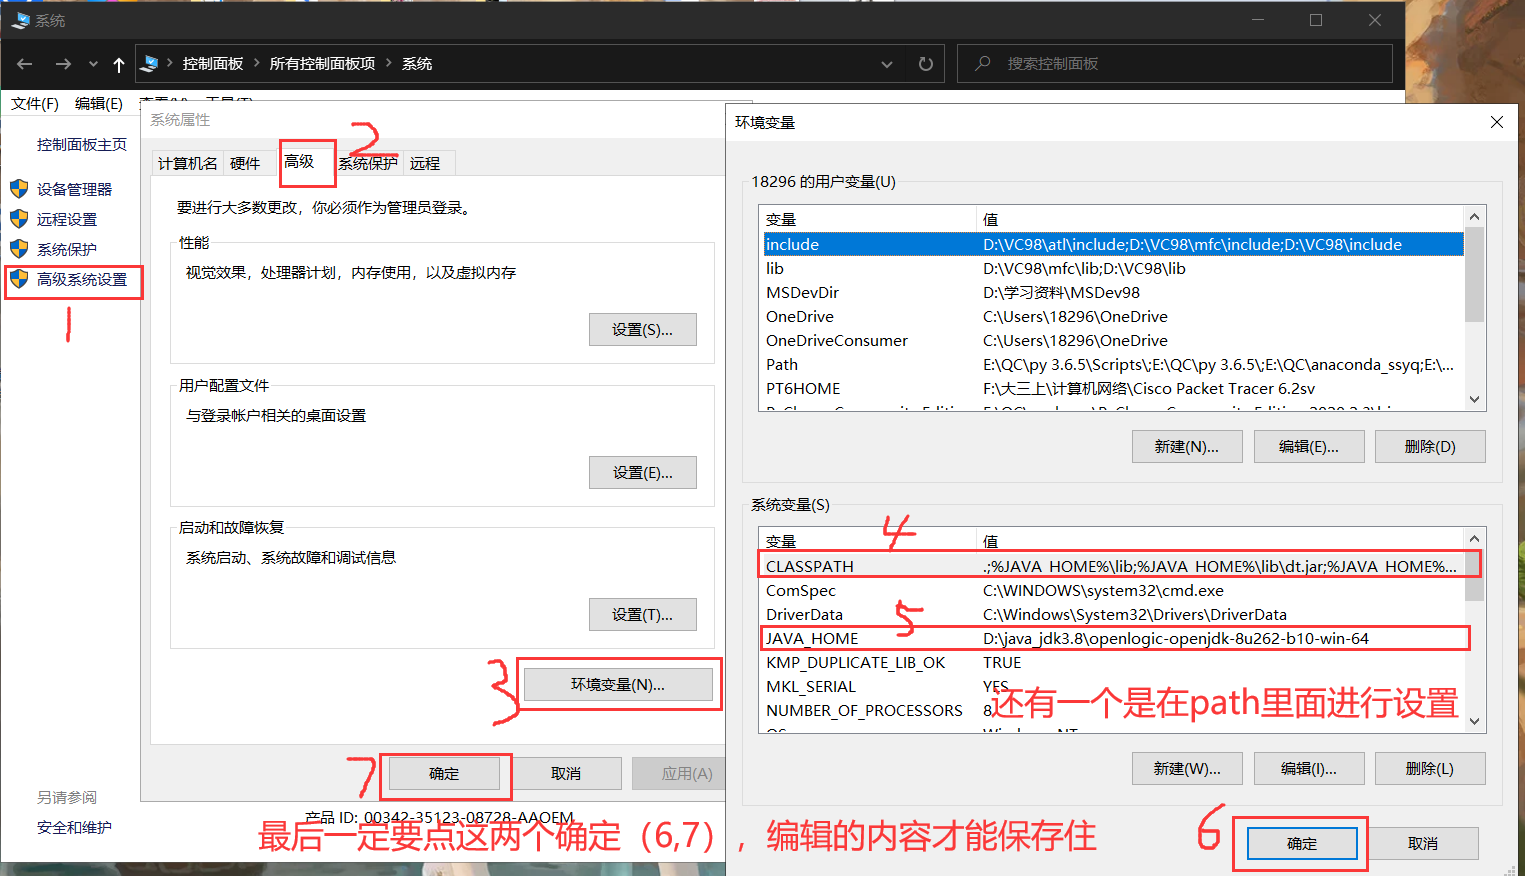Open user profile 设置(E)... button
This screenshot has height=876, width=1525.
[642, 472]
